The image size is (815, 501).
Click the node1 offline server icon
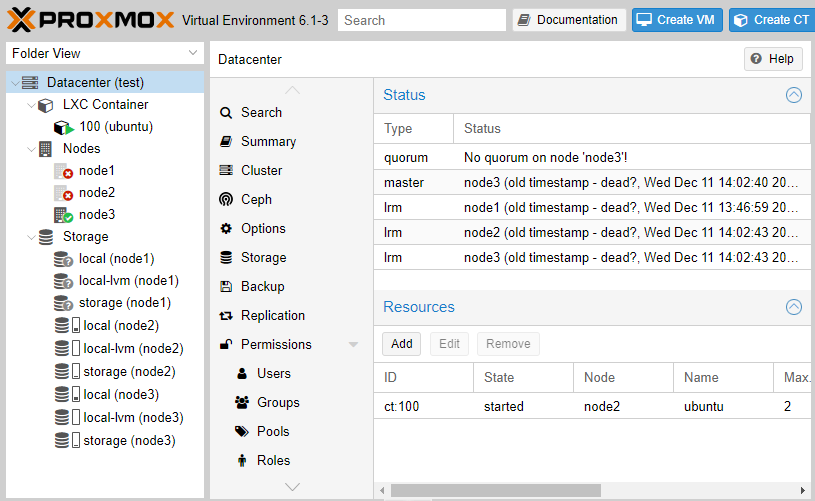(62, 171)
